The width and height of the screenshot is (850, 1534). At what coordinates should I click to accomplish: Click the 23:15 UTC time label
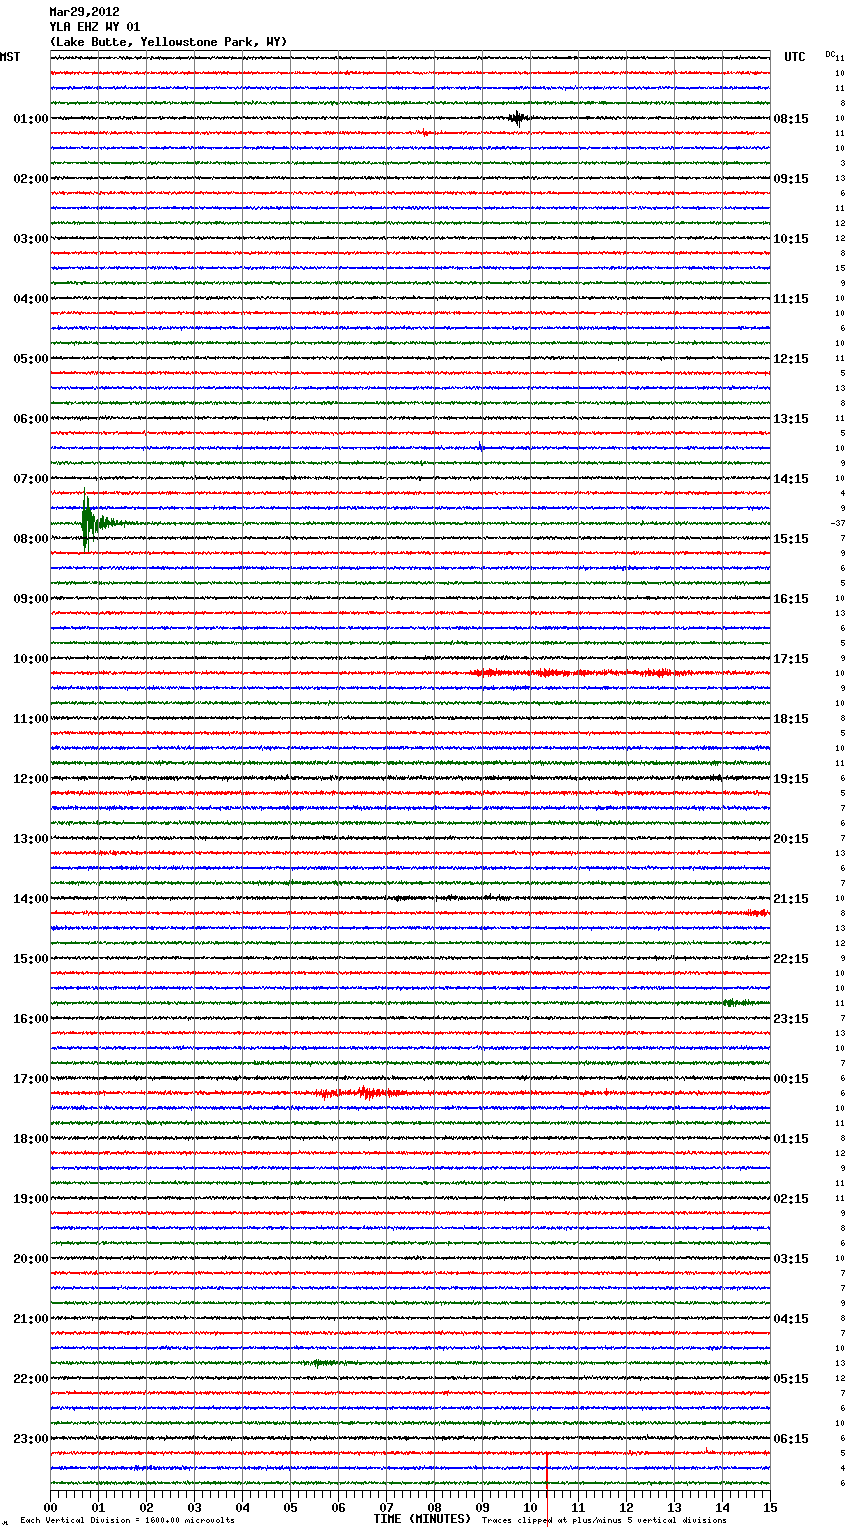pyautogui.click(x=791, y=1019)
